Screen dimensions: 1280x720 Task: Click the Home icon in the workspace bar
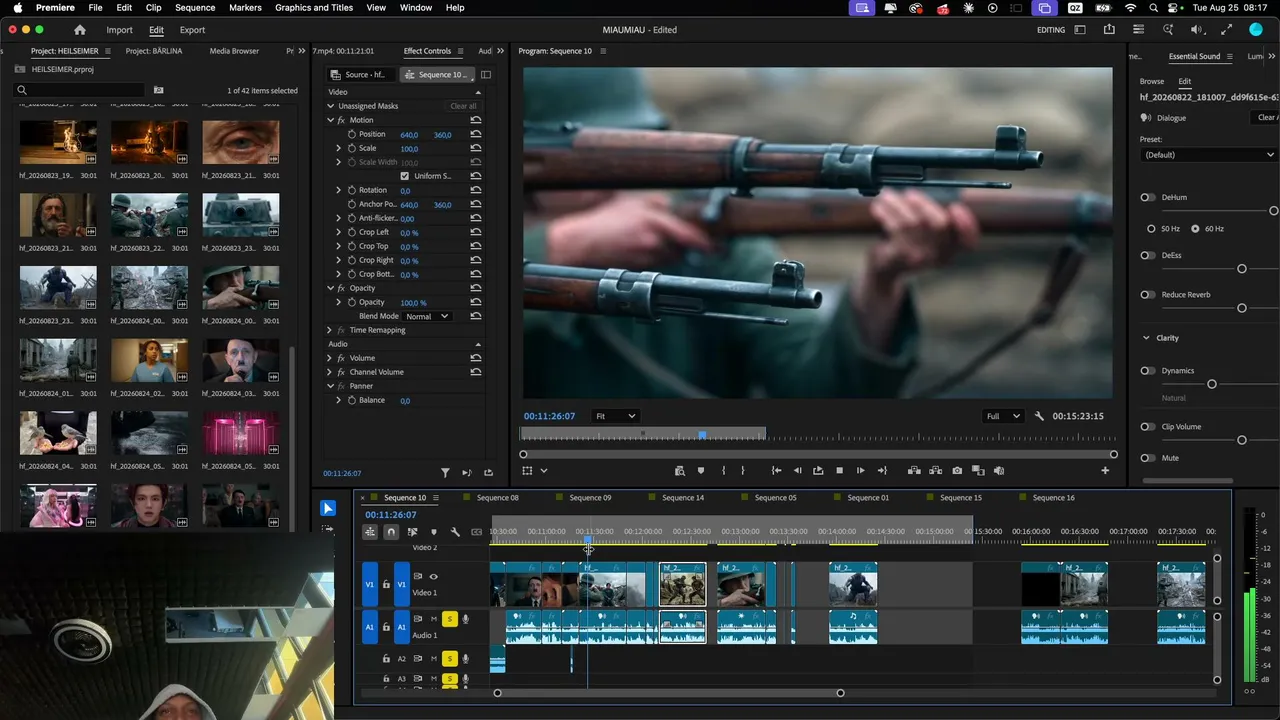pyautogui.click(x=80, y=30)
